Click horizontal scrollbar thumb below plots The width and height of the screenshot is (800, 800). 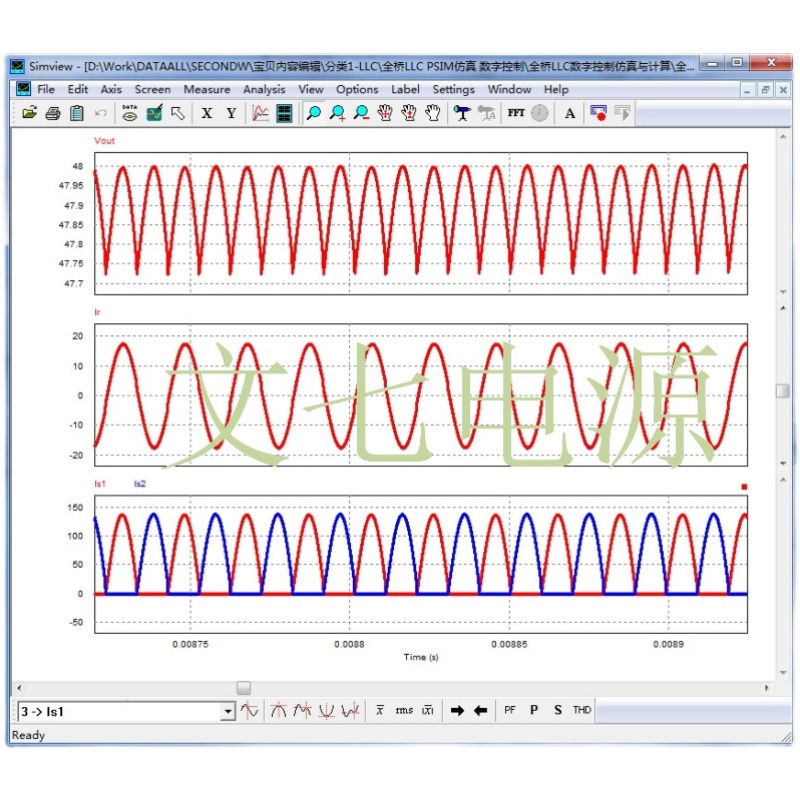(244, 688)
